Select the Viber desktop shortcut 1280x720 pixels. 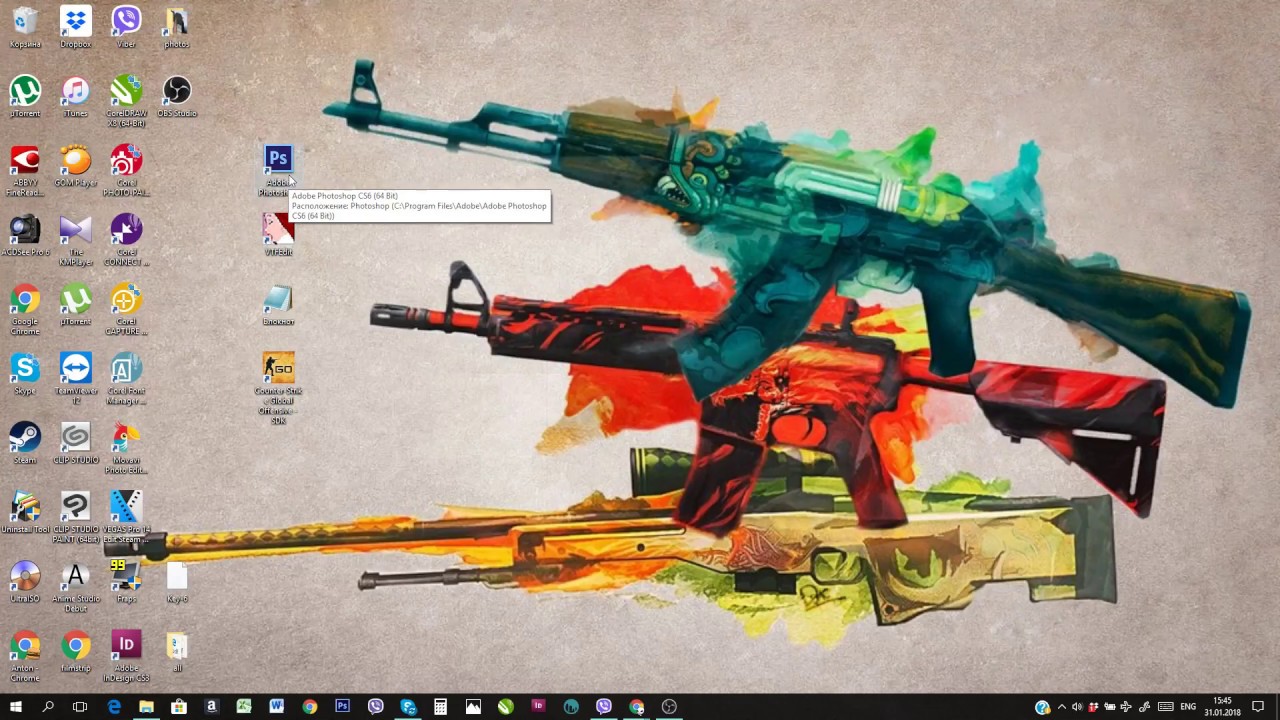pos(126,27)
